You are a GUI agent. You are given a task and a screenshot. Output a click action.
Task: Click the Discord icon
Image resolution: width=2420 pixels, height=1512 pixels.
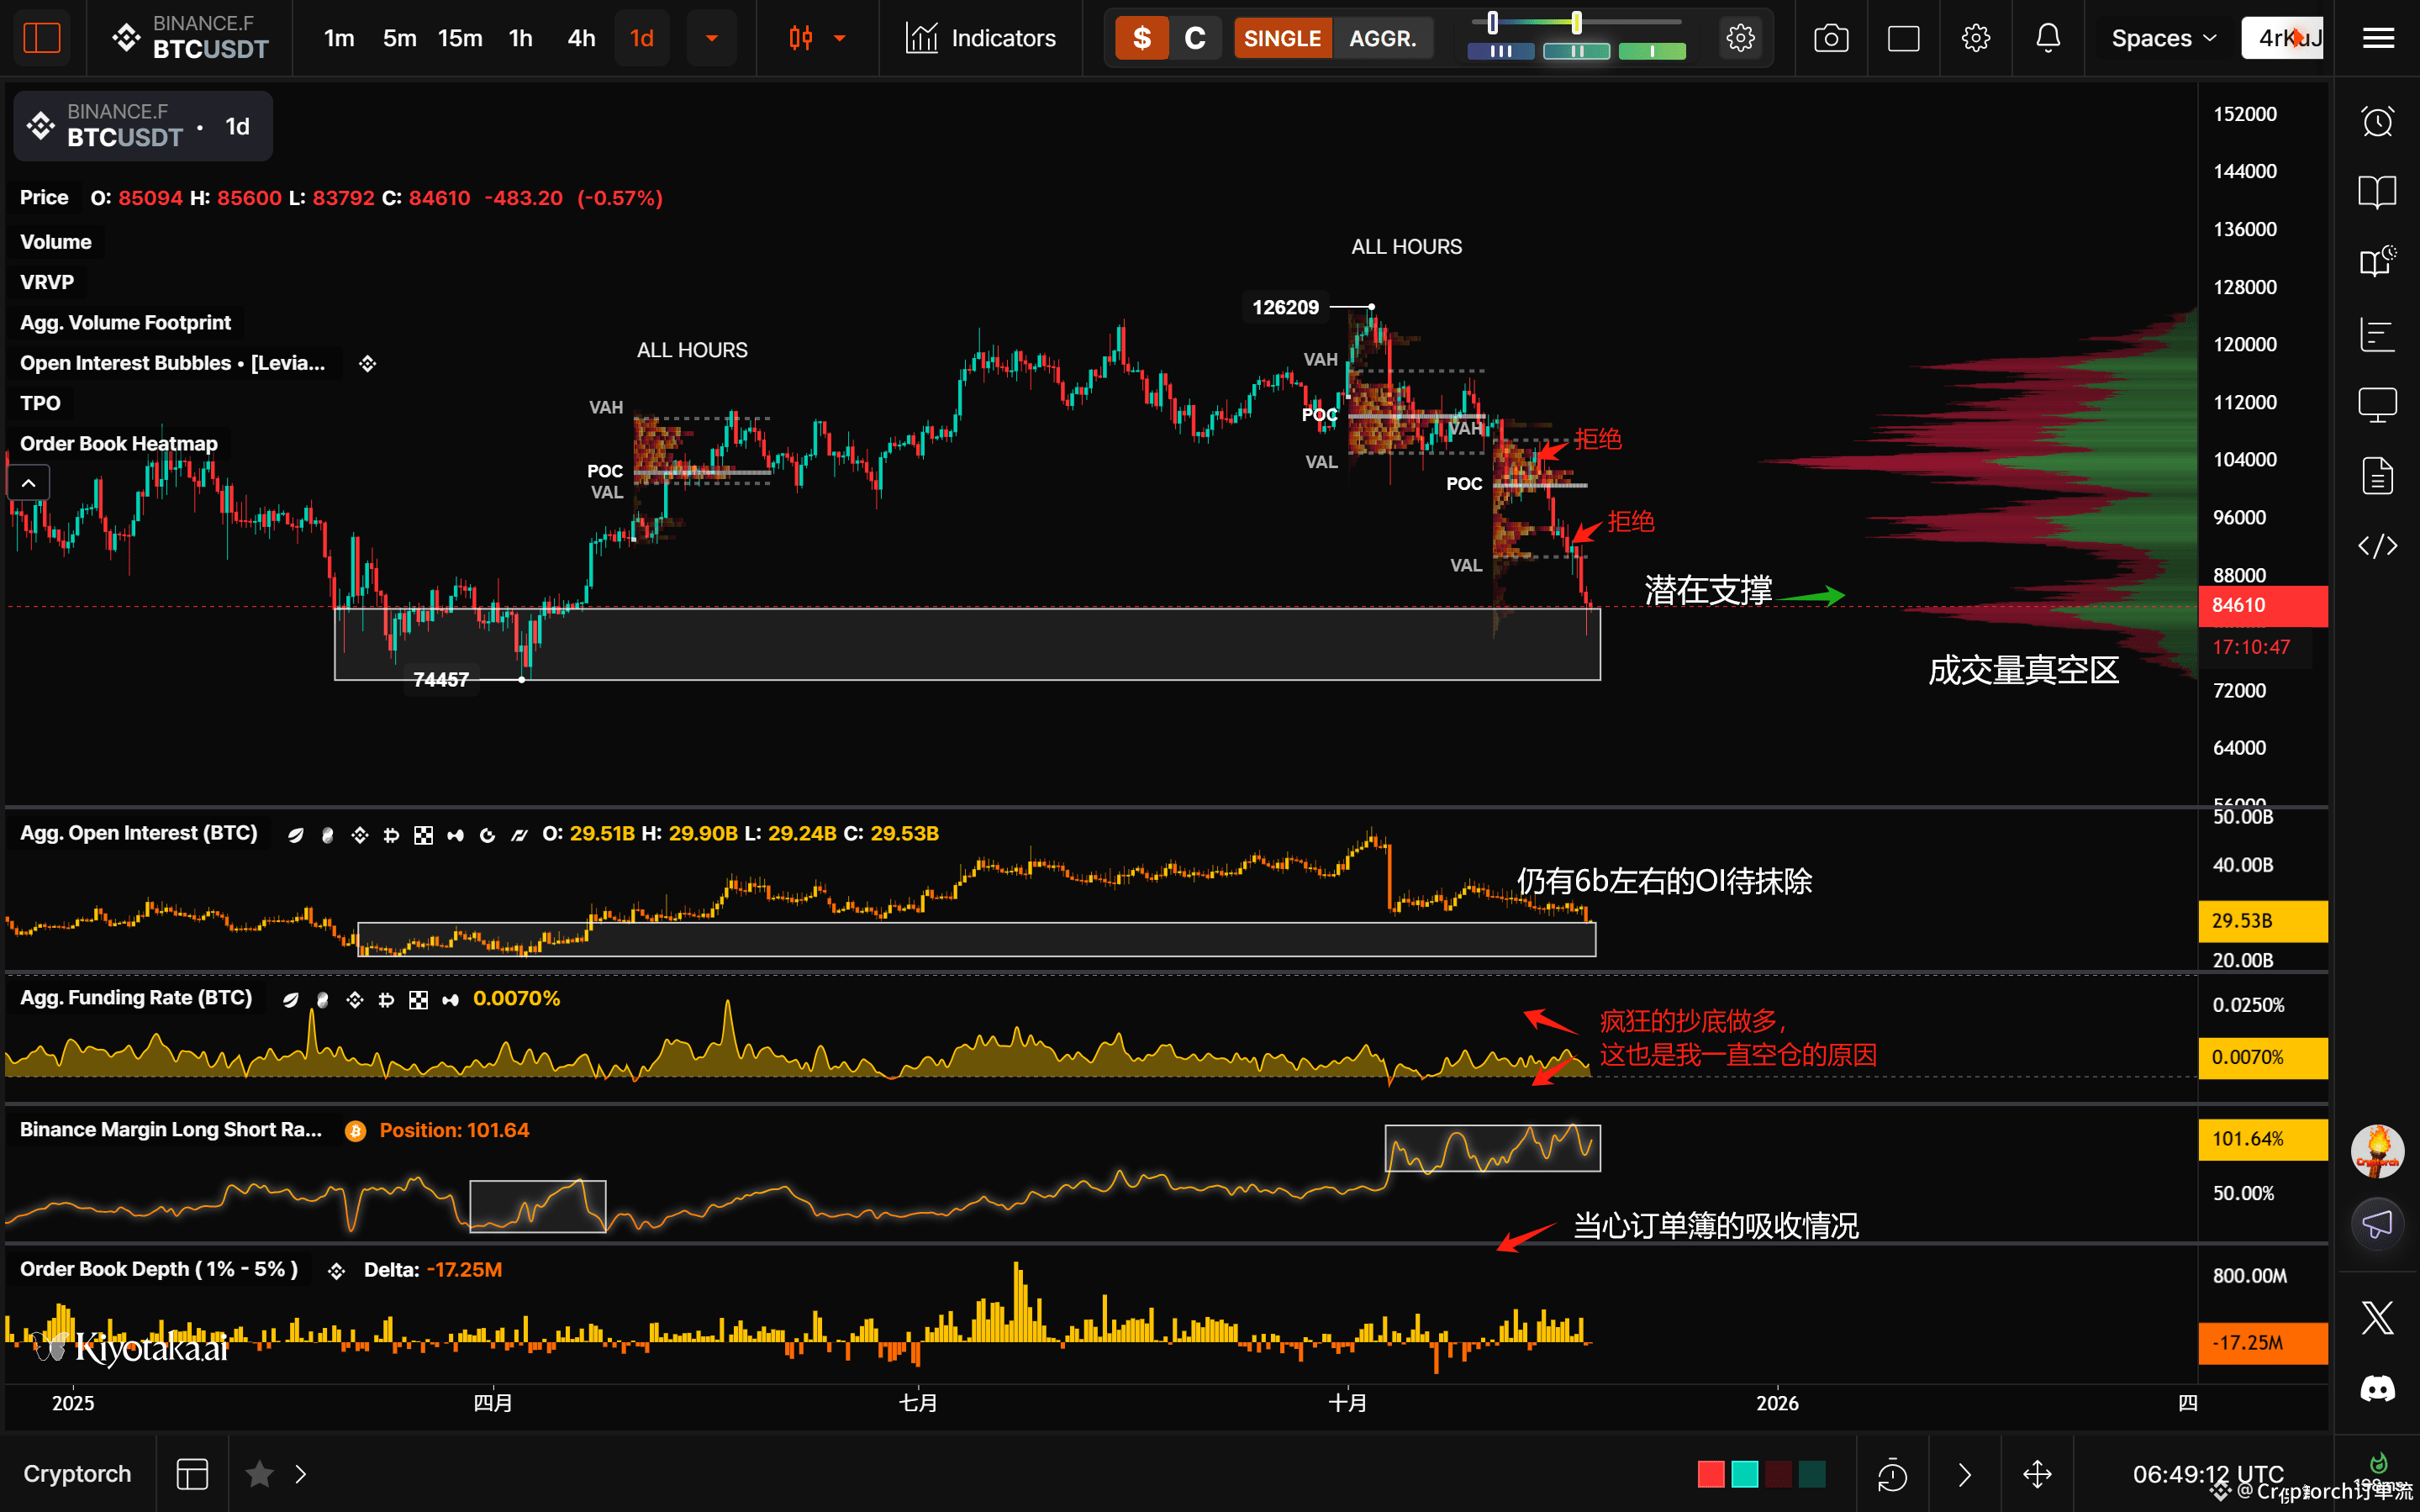2377,1389
